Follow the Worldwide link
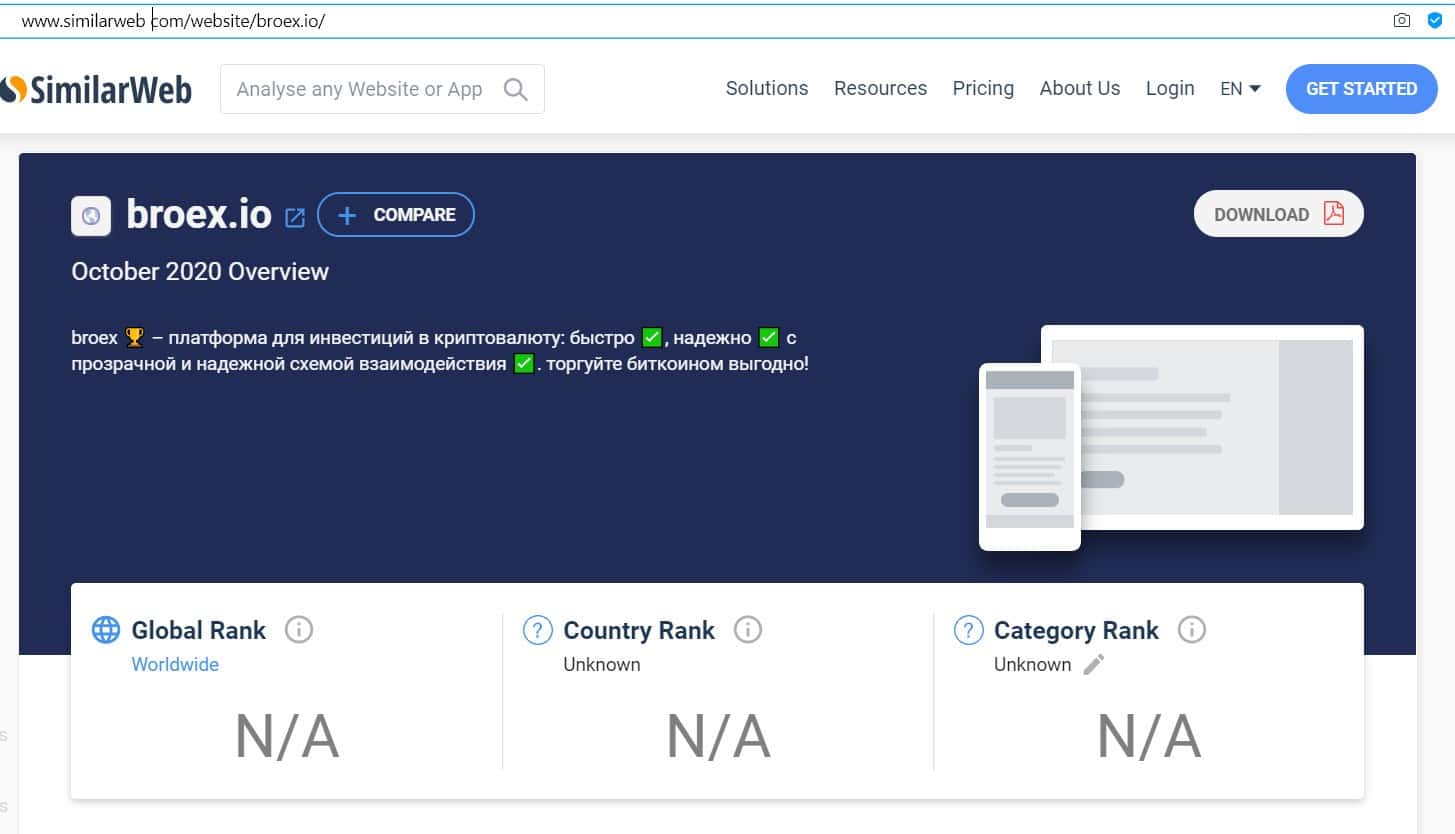The height and width of the screenshot is (834, 1455). coord(175,664)
